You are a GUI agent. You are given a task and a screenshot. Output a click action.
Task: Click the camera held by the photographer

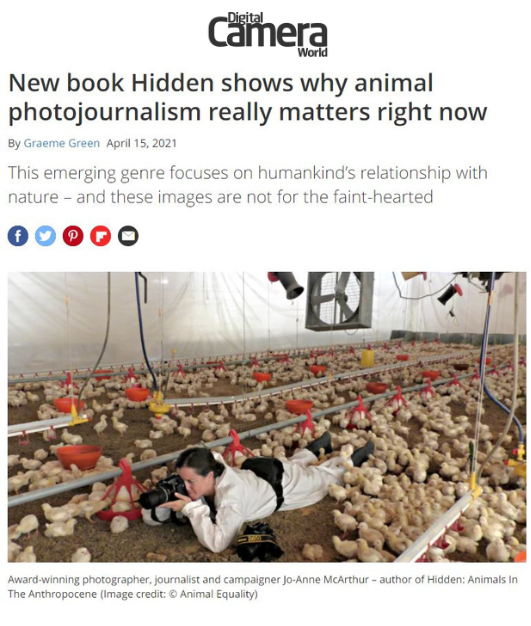click(164, 493)
